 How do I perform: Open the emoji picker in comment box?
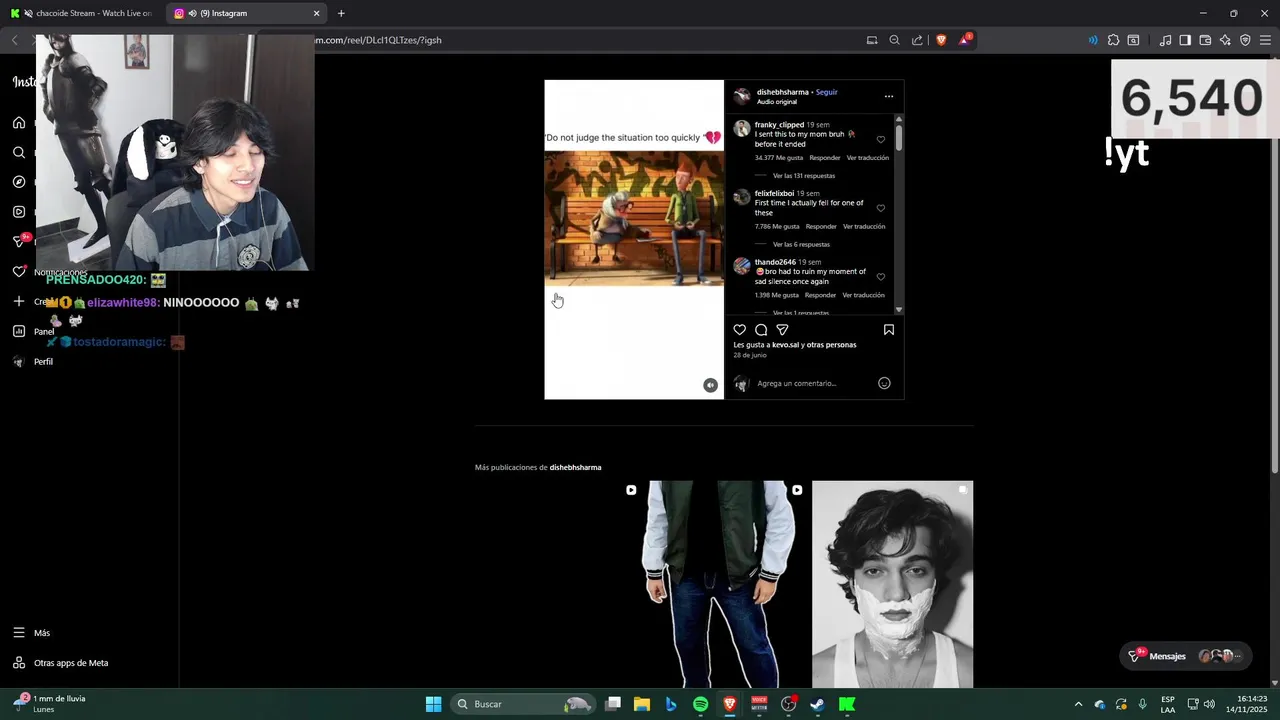(884, 383)
